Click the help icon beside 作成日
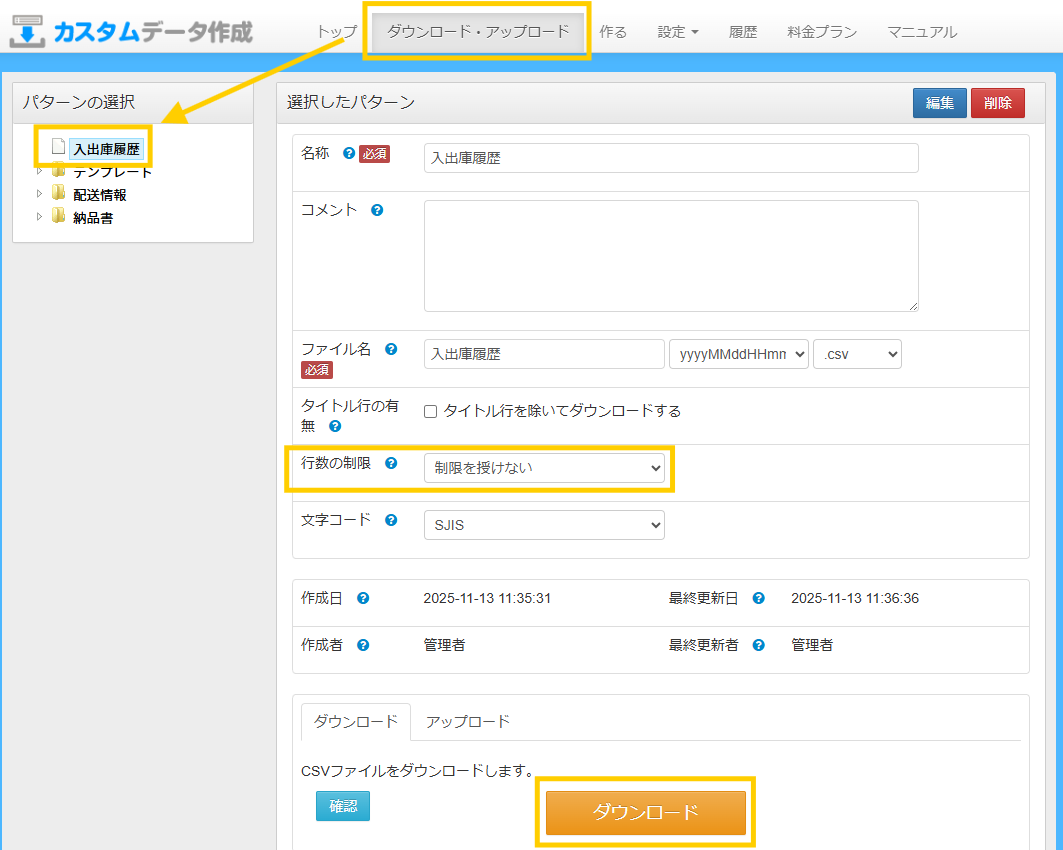 point(363,598)
